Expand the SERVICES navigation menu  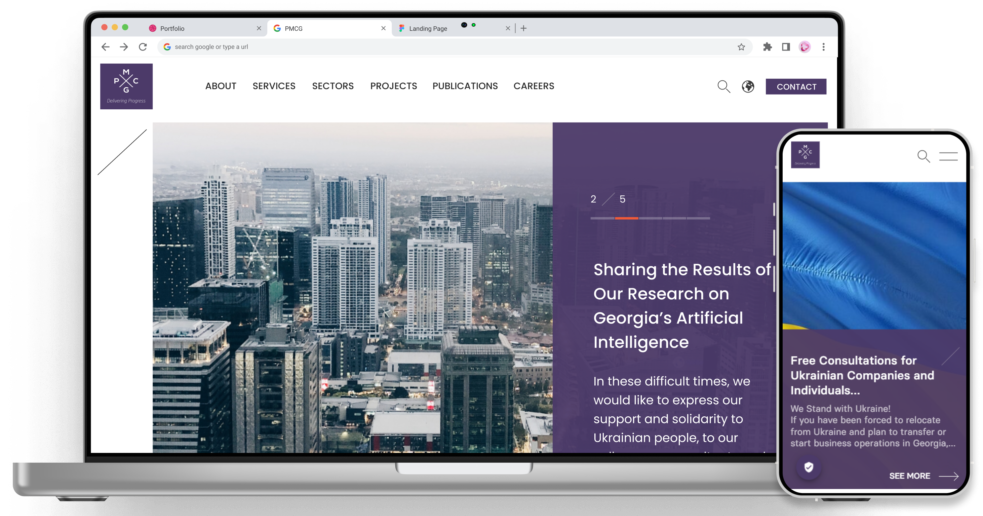pyautogui.click(x=274, y=86)
